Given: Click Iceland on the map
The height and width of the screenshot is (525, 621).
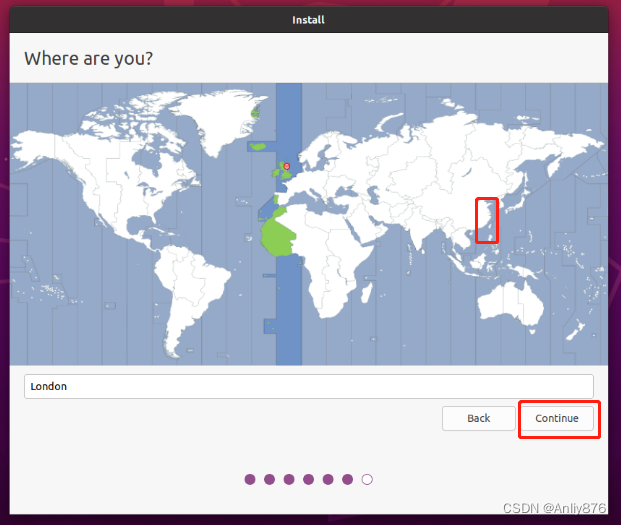Looking at the screenshot, I should coord(258,147).
